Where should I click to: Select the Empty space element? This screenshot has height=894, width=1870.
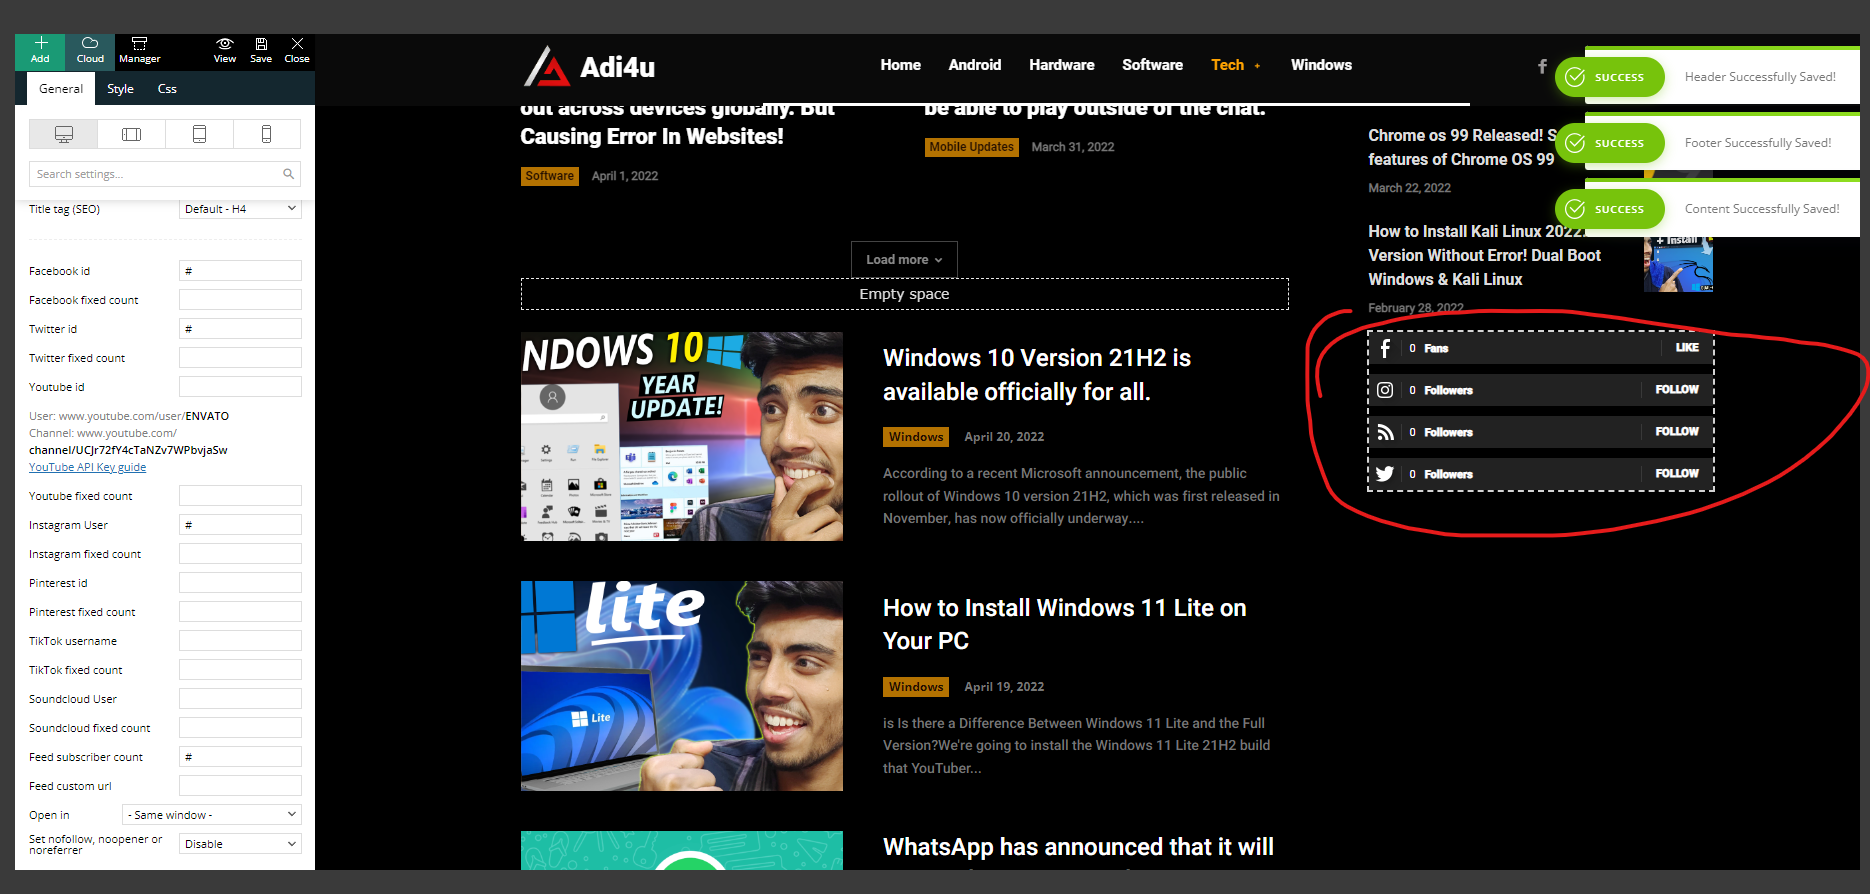(905, 294)
